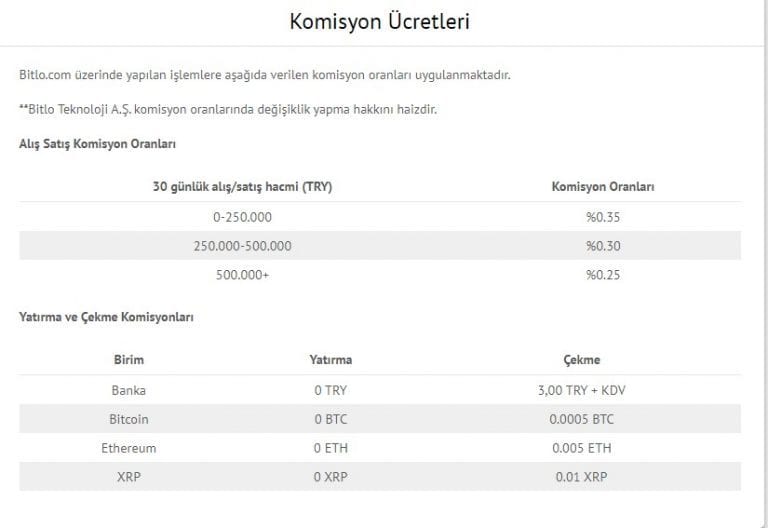
Task: Click the Komisyon Oranları column header
Action: [x=603, y=187]
